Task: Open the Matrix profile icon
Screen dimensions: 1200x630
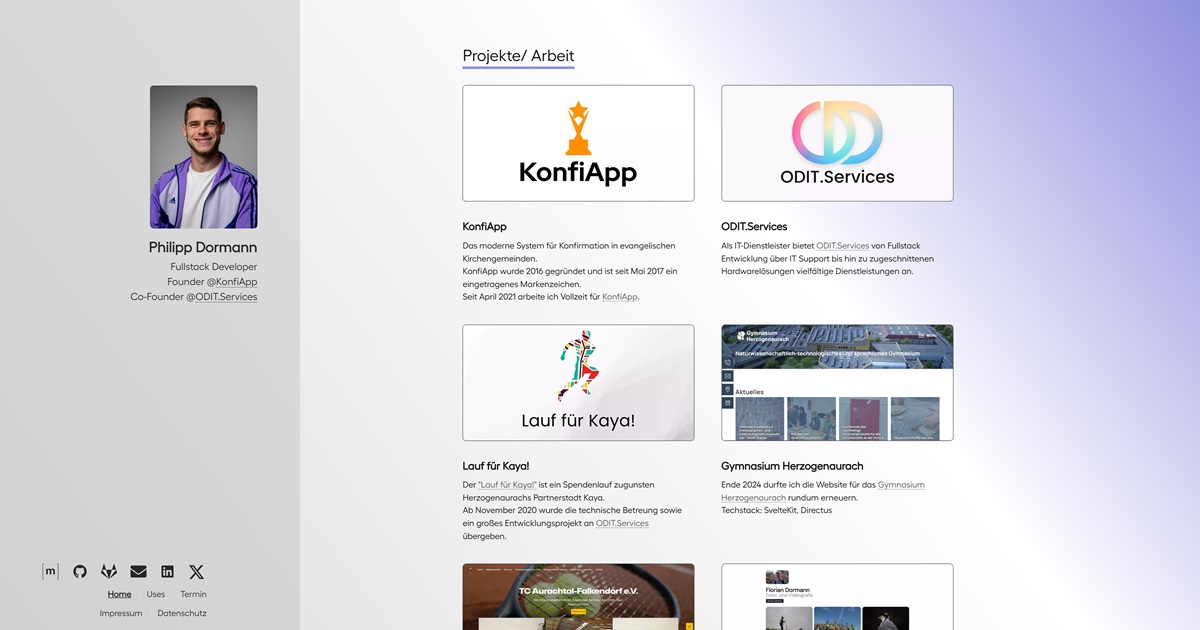Action: [50, 572]
